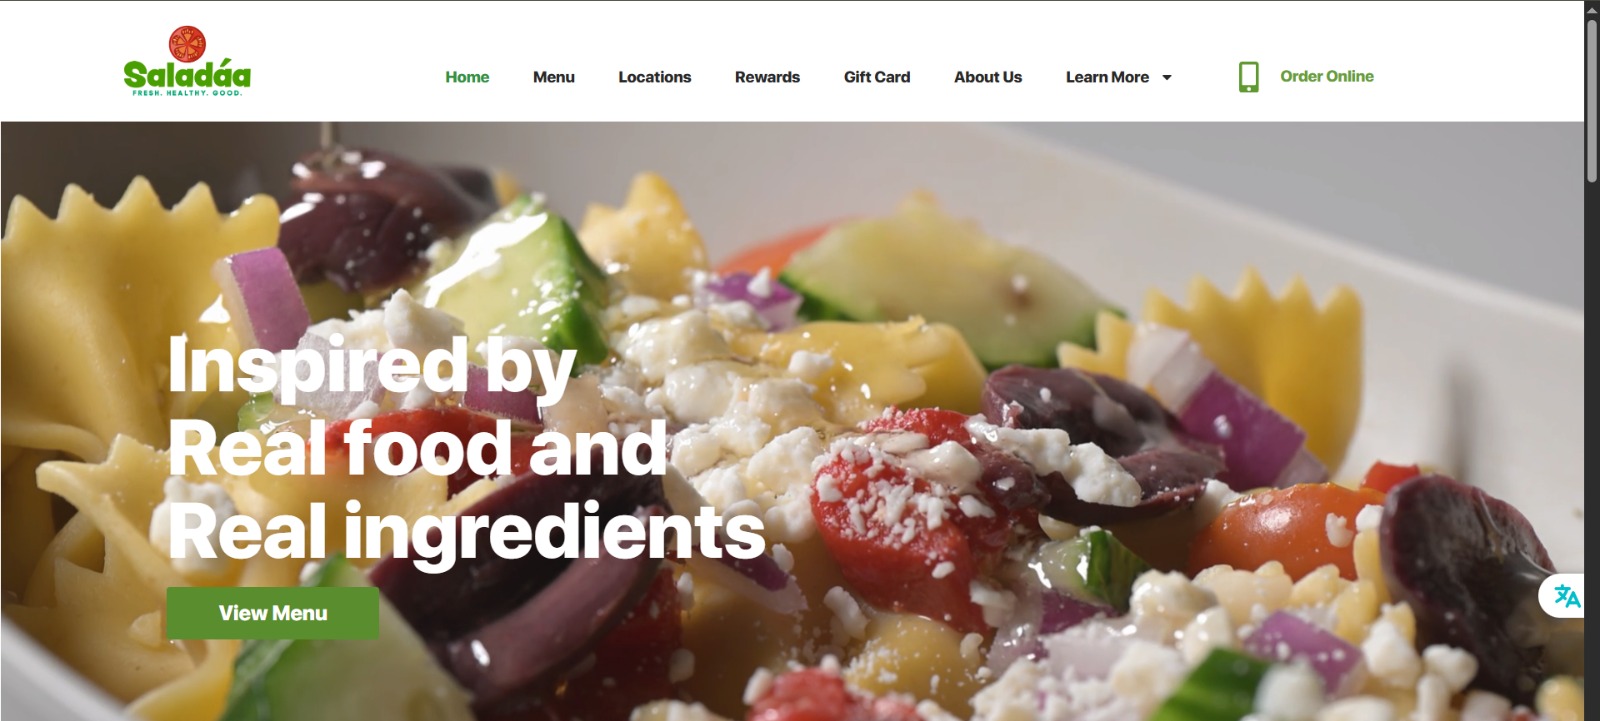Image resolution: width=1600 pixels, height=721 pixels.
Task: Click the Order Online link
Action: pos(1327,76)
